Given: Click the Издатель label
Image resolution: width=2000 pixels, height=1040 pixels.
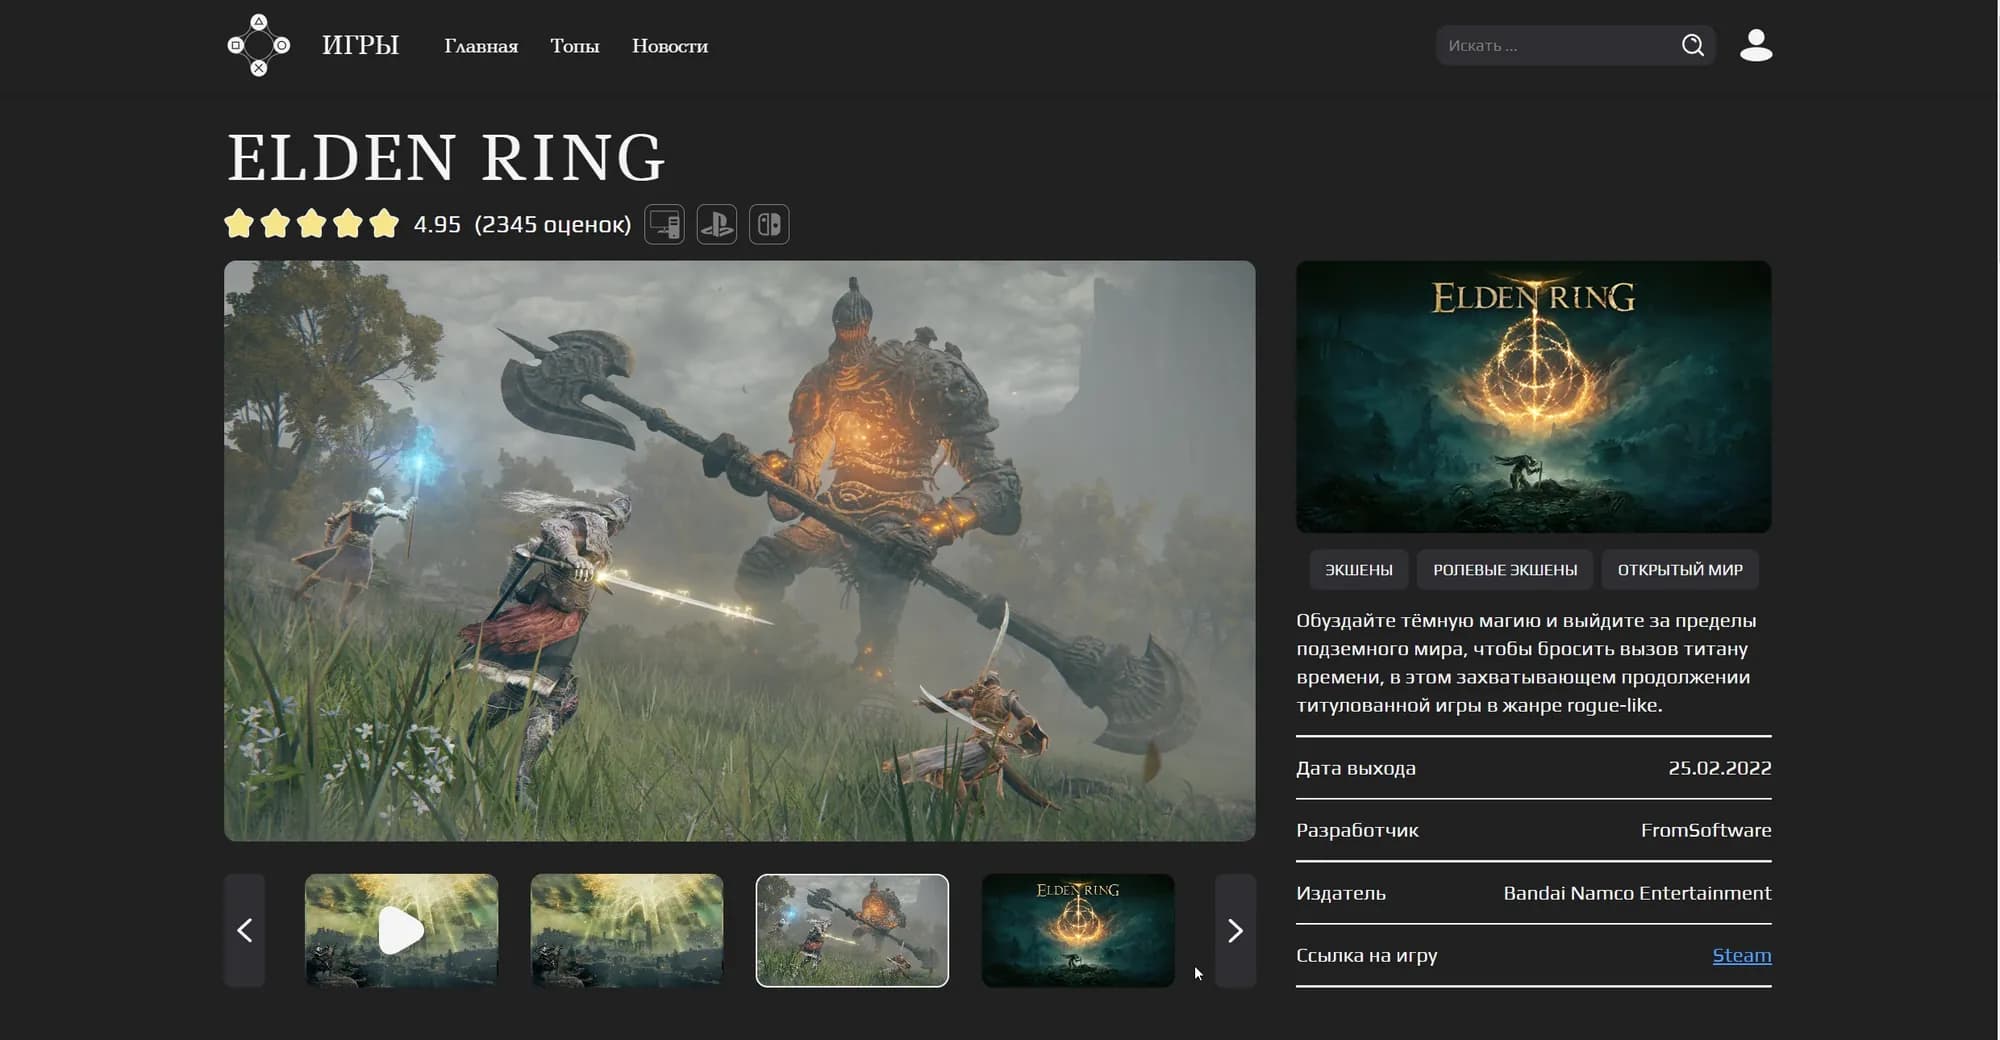Looking at the screenshot, I should tap(1341, 893).
